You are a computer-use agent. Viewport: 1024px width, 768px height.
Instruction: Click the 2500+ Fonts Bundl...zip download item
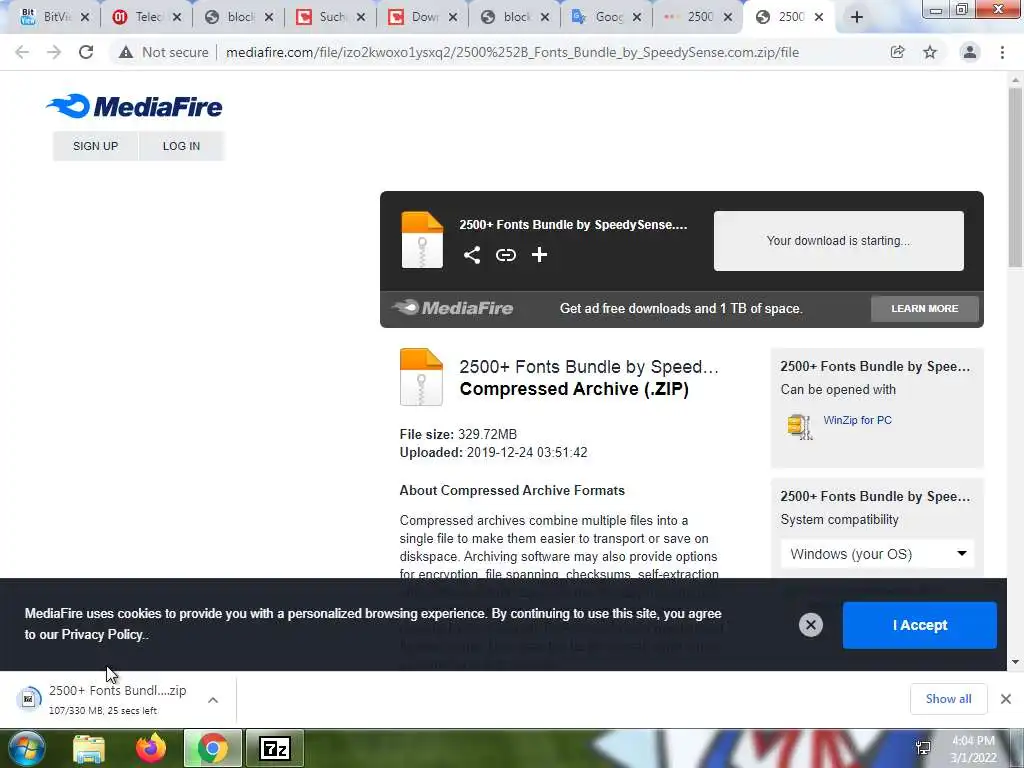[118, 699]
